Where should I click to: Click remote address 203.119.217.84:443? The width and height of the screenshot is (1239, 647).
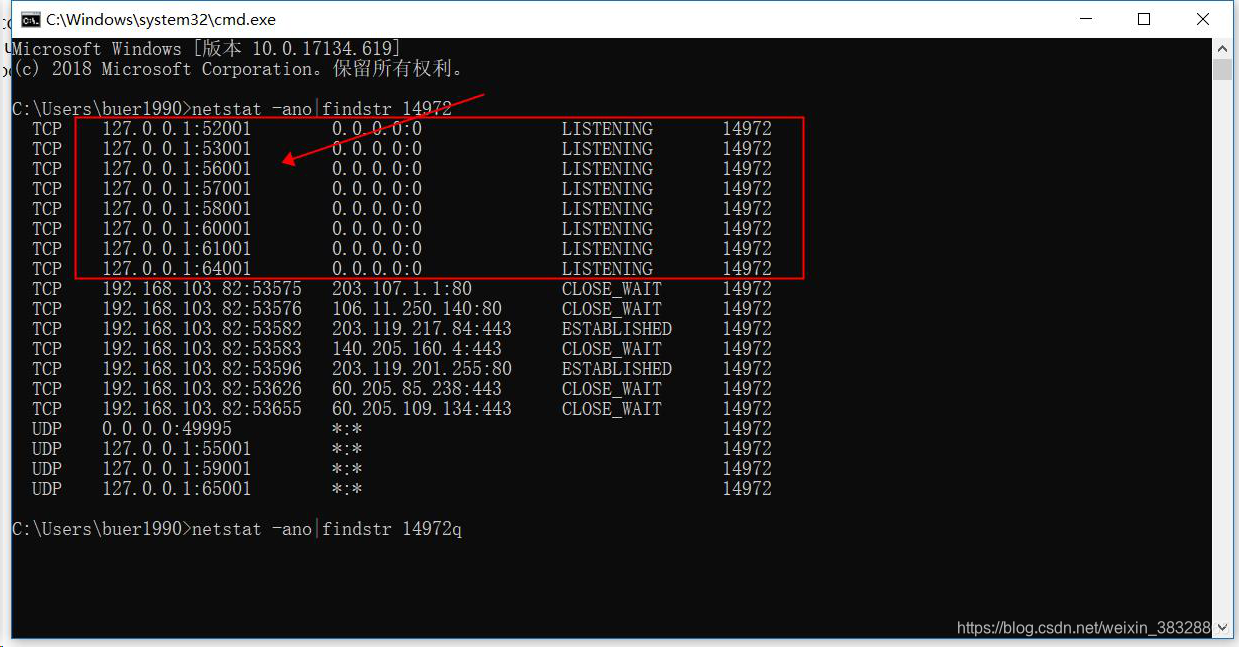point(422,329)
